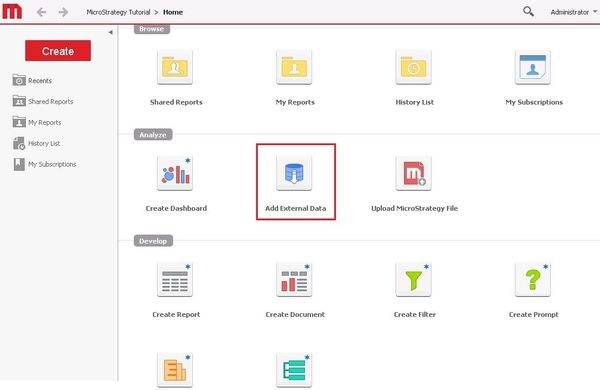Click the Create Prompt question mark icon
This screenshot has width=600, height=390.
click(533, 280)
